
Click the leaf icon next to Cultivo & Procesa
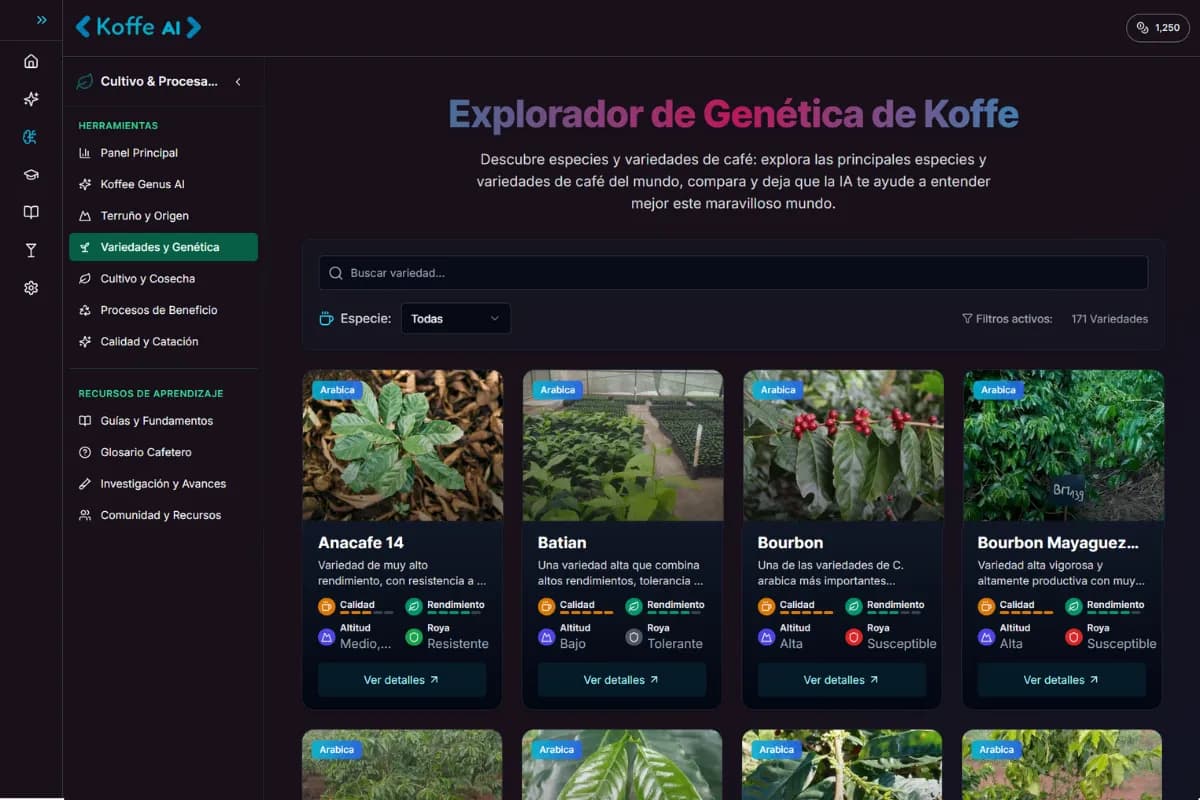pyautogui.click(x=83, y=82)
